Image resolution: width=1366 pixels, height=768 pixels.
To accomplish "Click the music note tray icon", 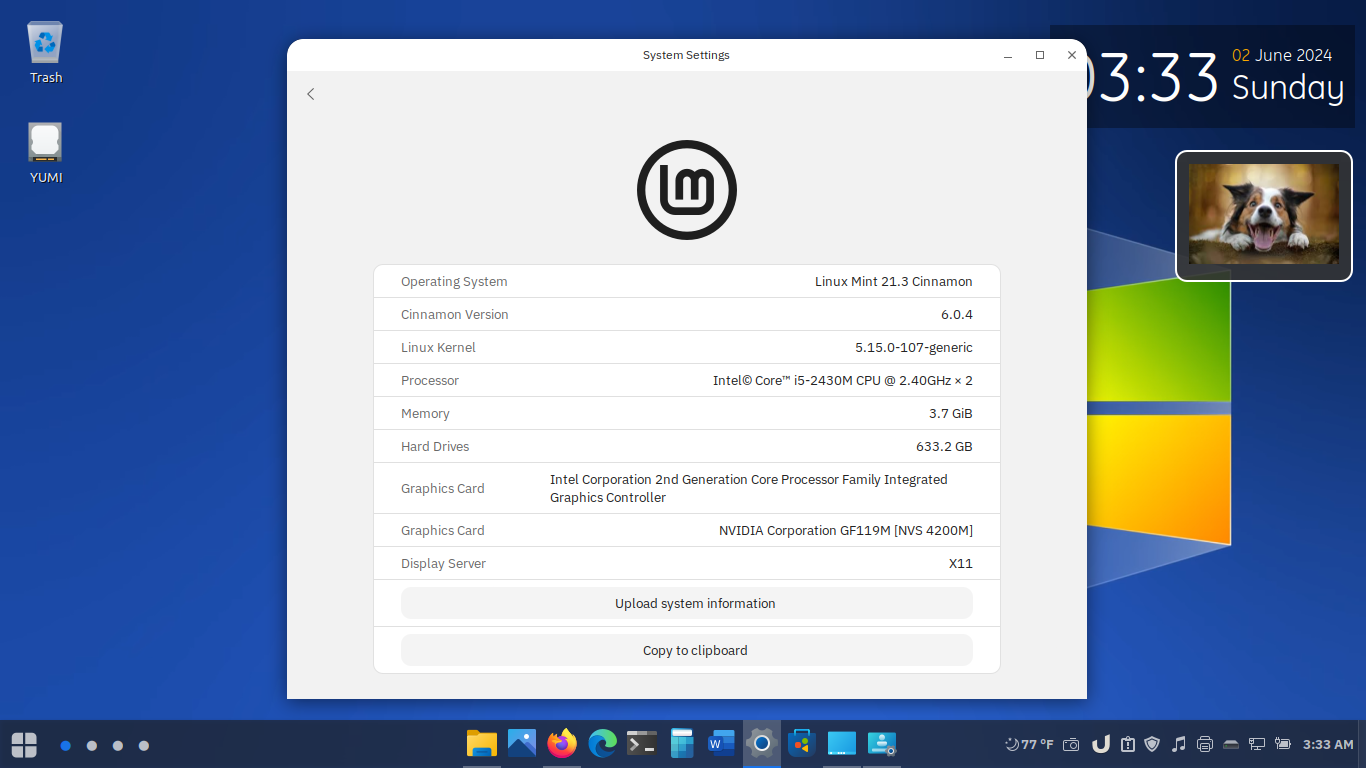I will pos(1179,744).
